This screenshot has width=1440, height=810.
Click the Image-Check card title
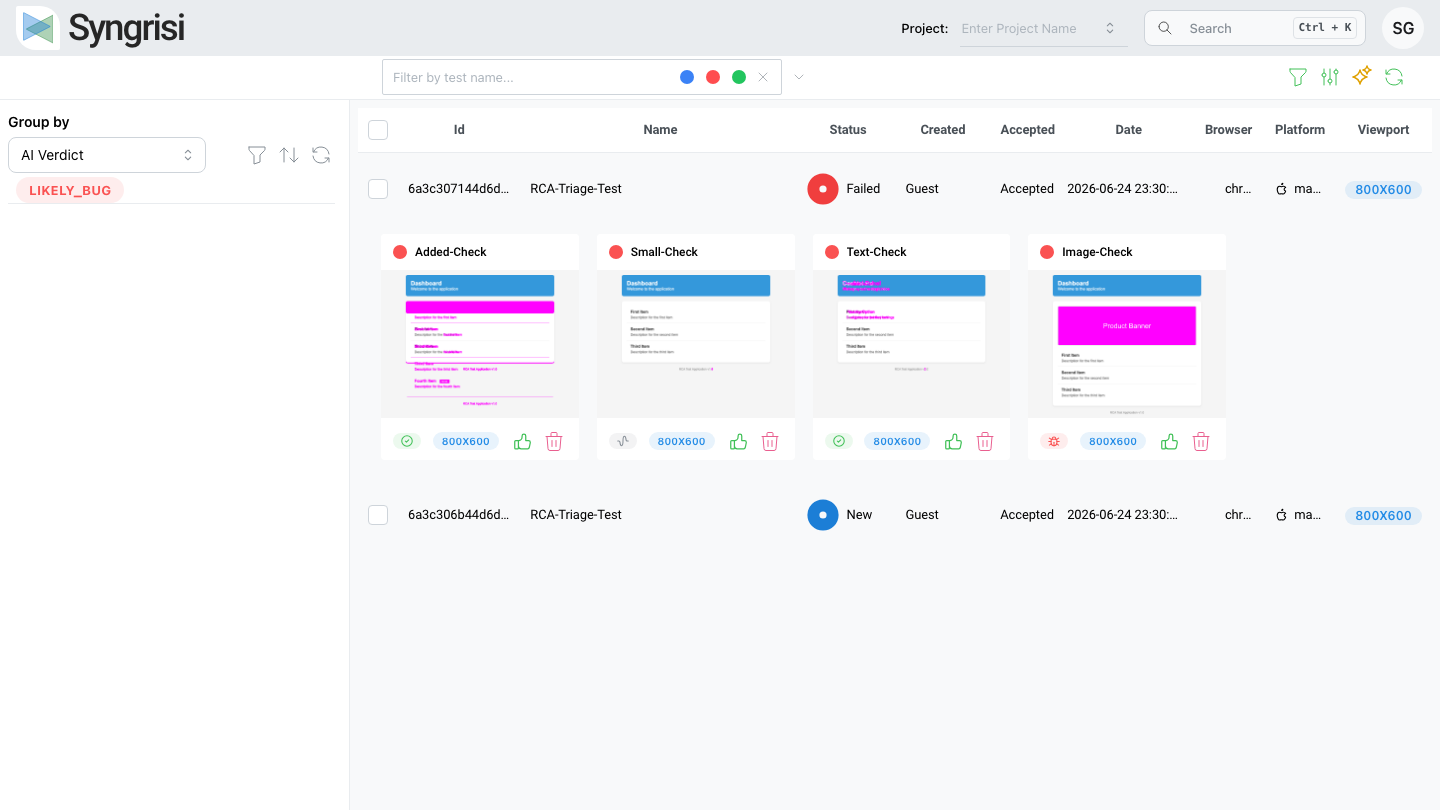(1097, 252)
